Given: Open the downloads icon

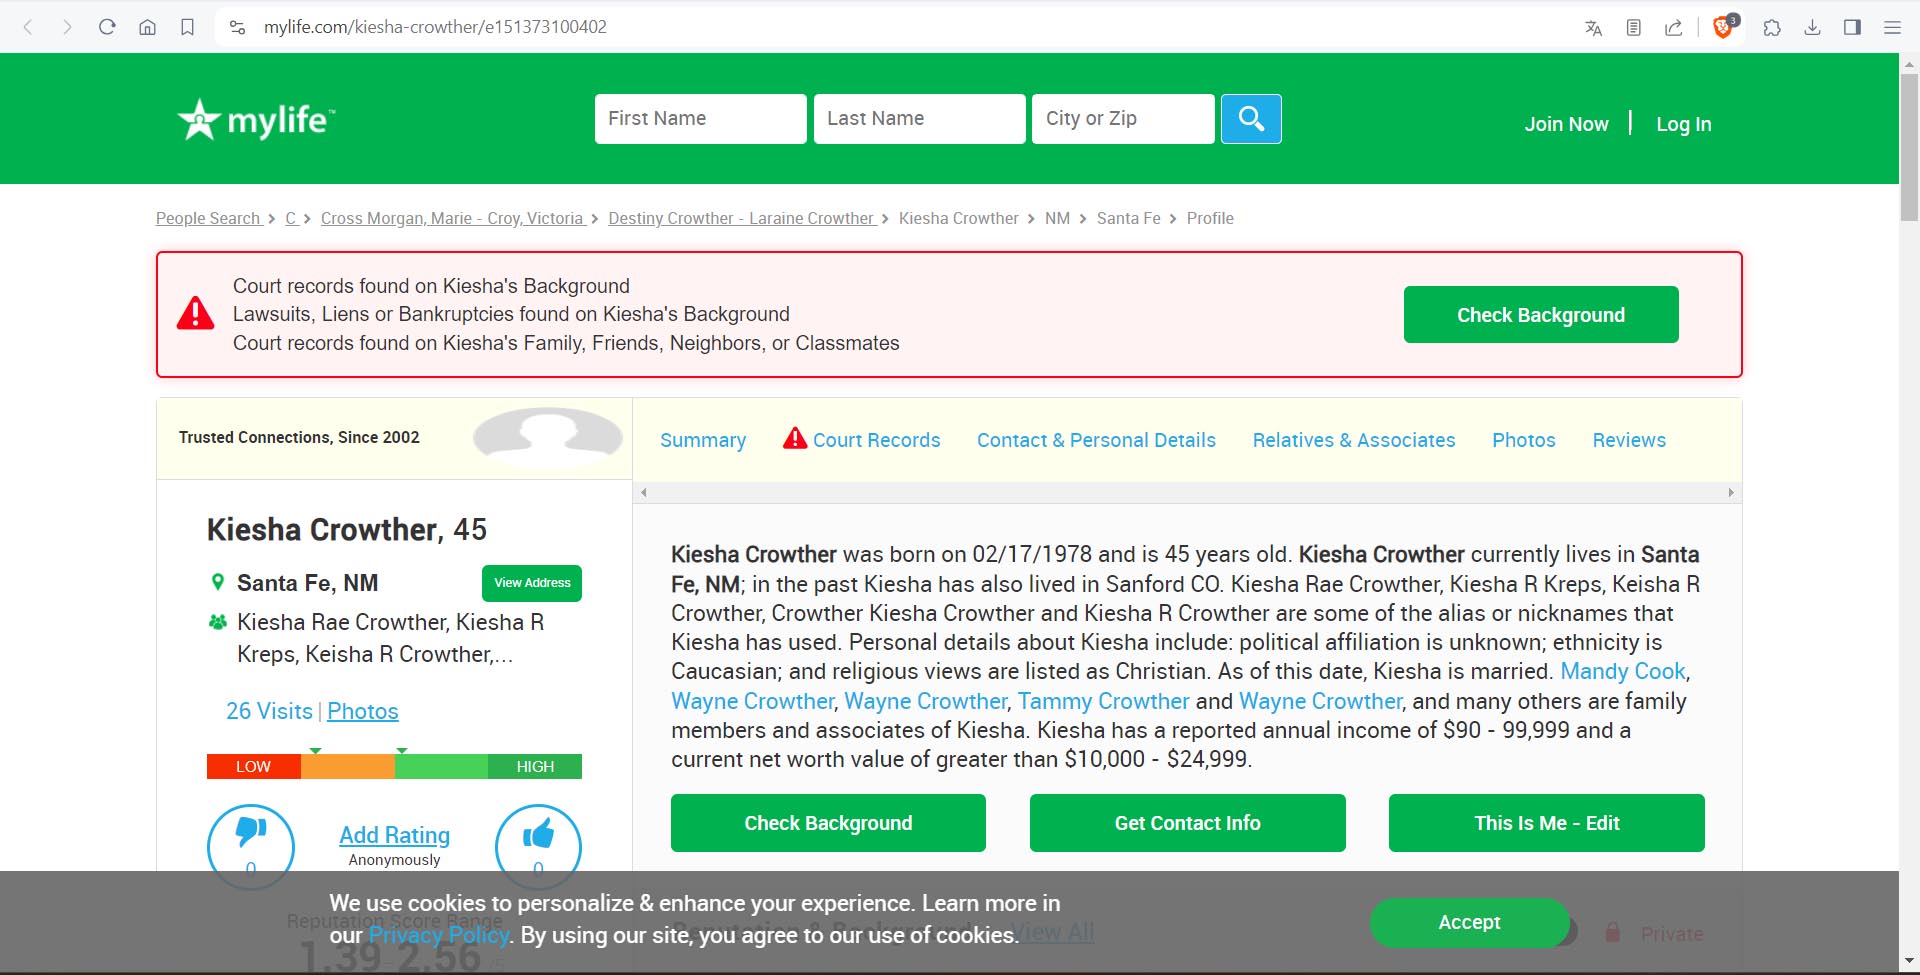Looking at the screenshot, I should 1812,27.
